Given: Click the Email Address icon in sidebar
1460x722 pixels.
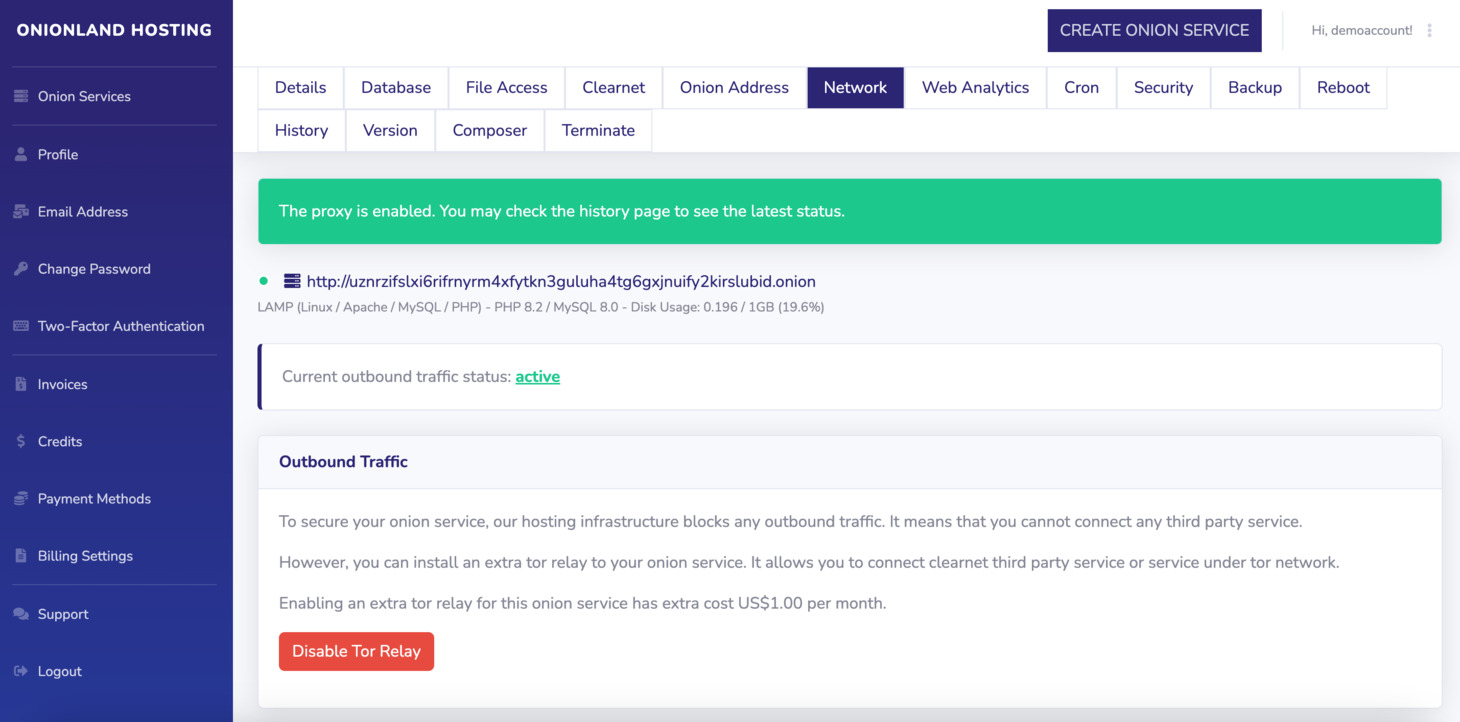Looking at the screenshot, I should 21,211.
